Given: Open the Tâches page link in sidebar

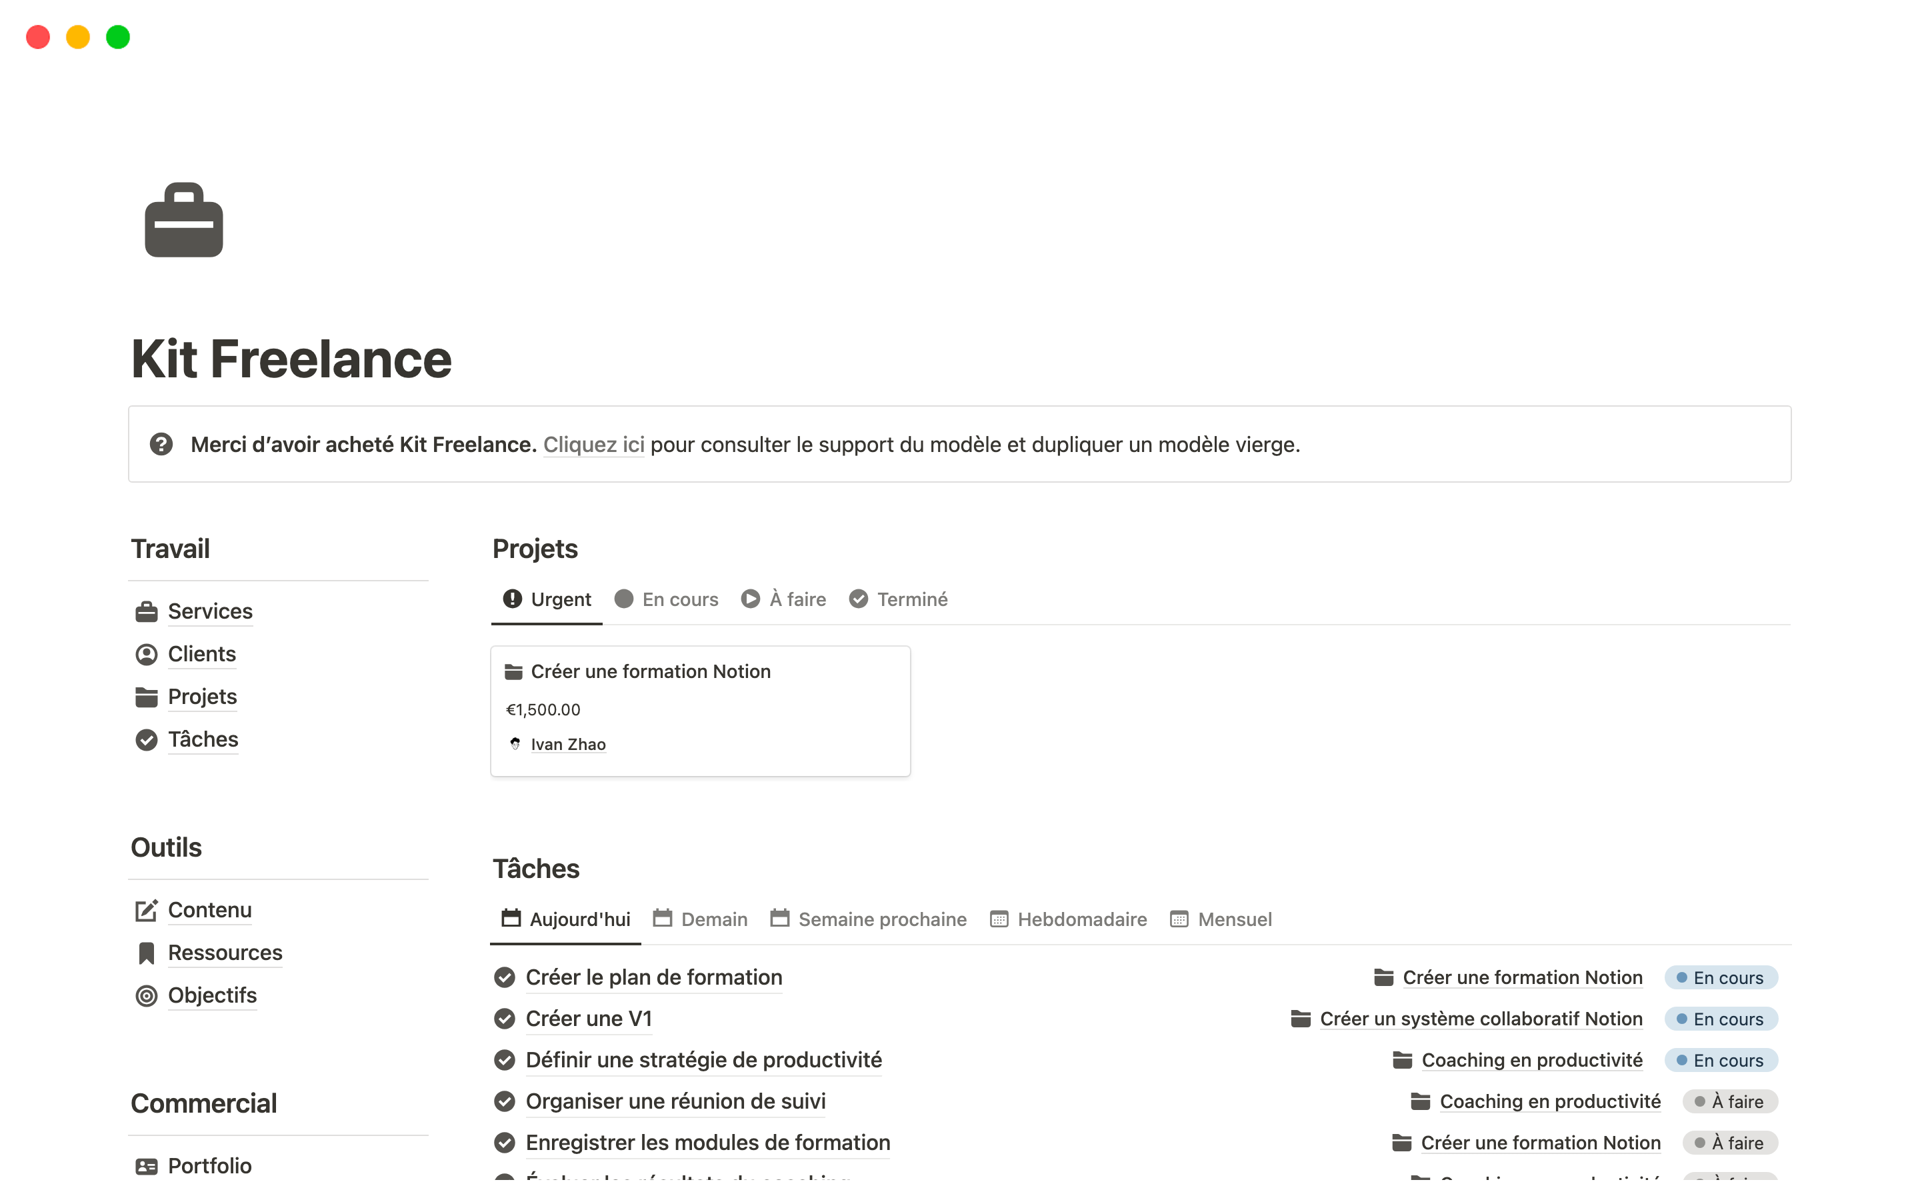Looking at the screenshot, I should (203, 739).
